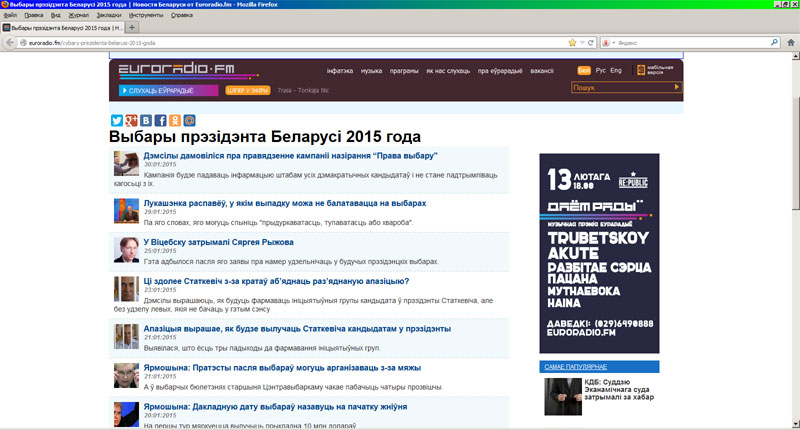Open the Инструменты menu
The height and width of the screenshot is (430, 800).
tap(146, 16)
